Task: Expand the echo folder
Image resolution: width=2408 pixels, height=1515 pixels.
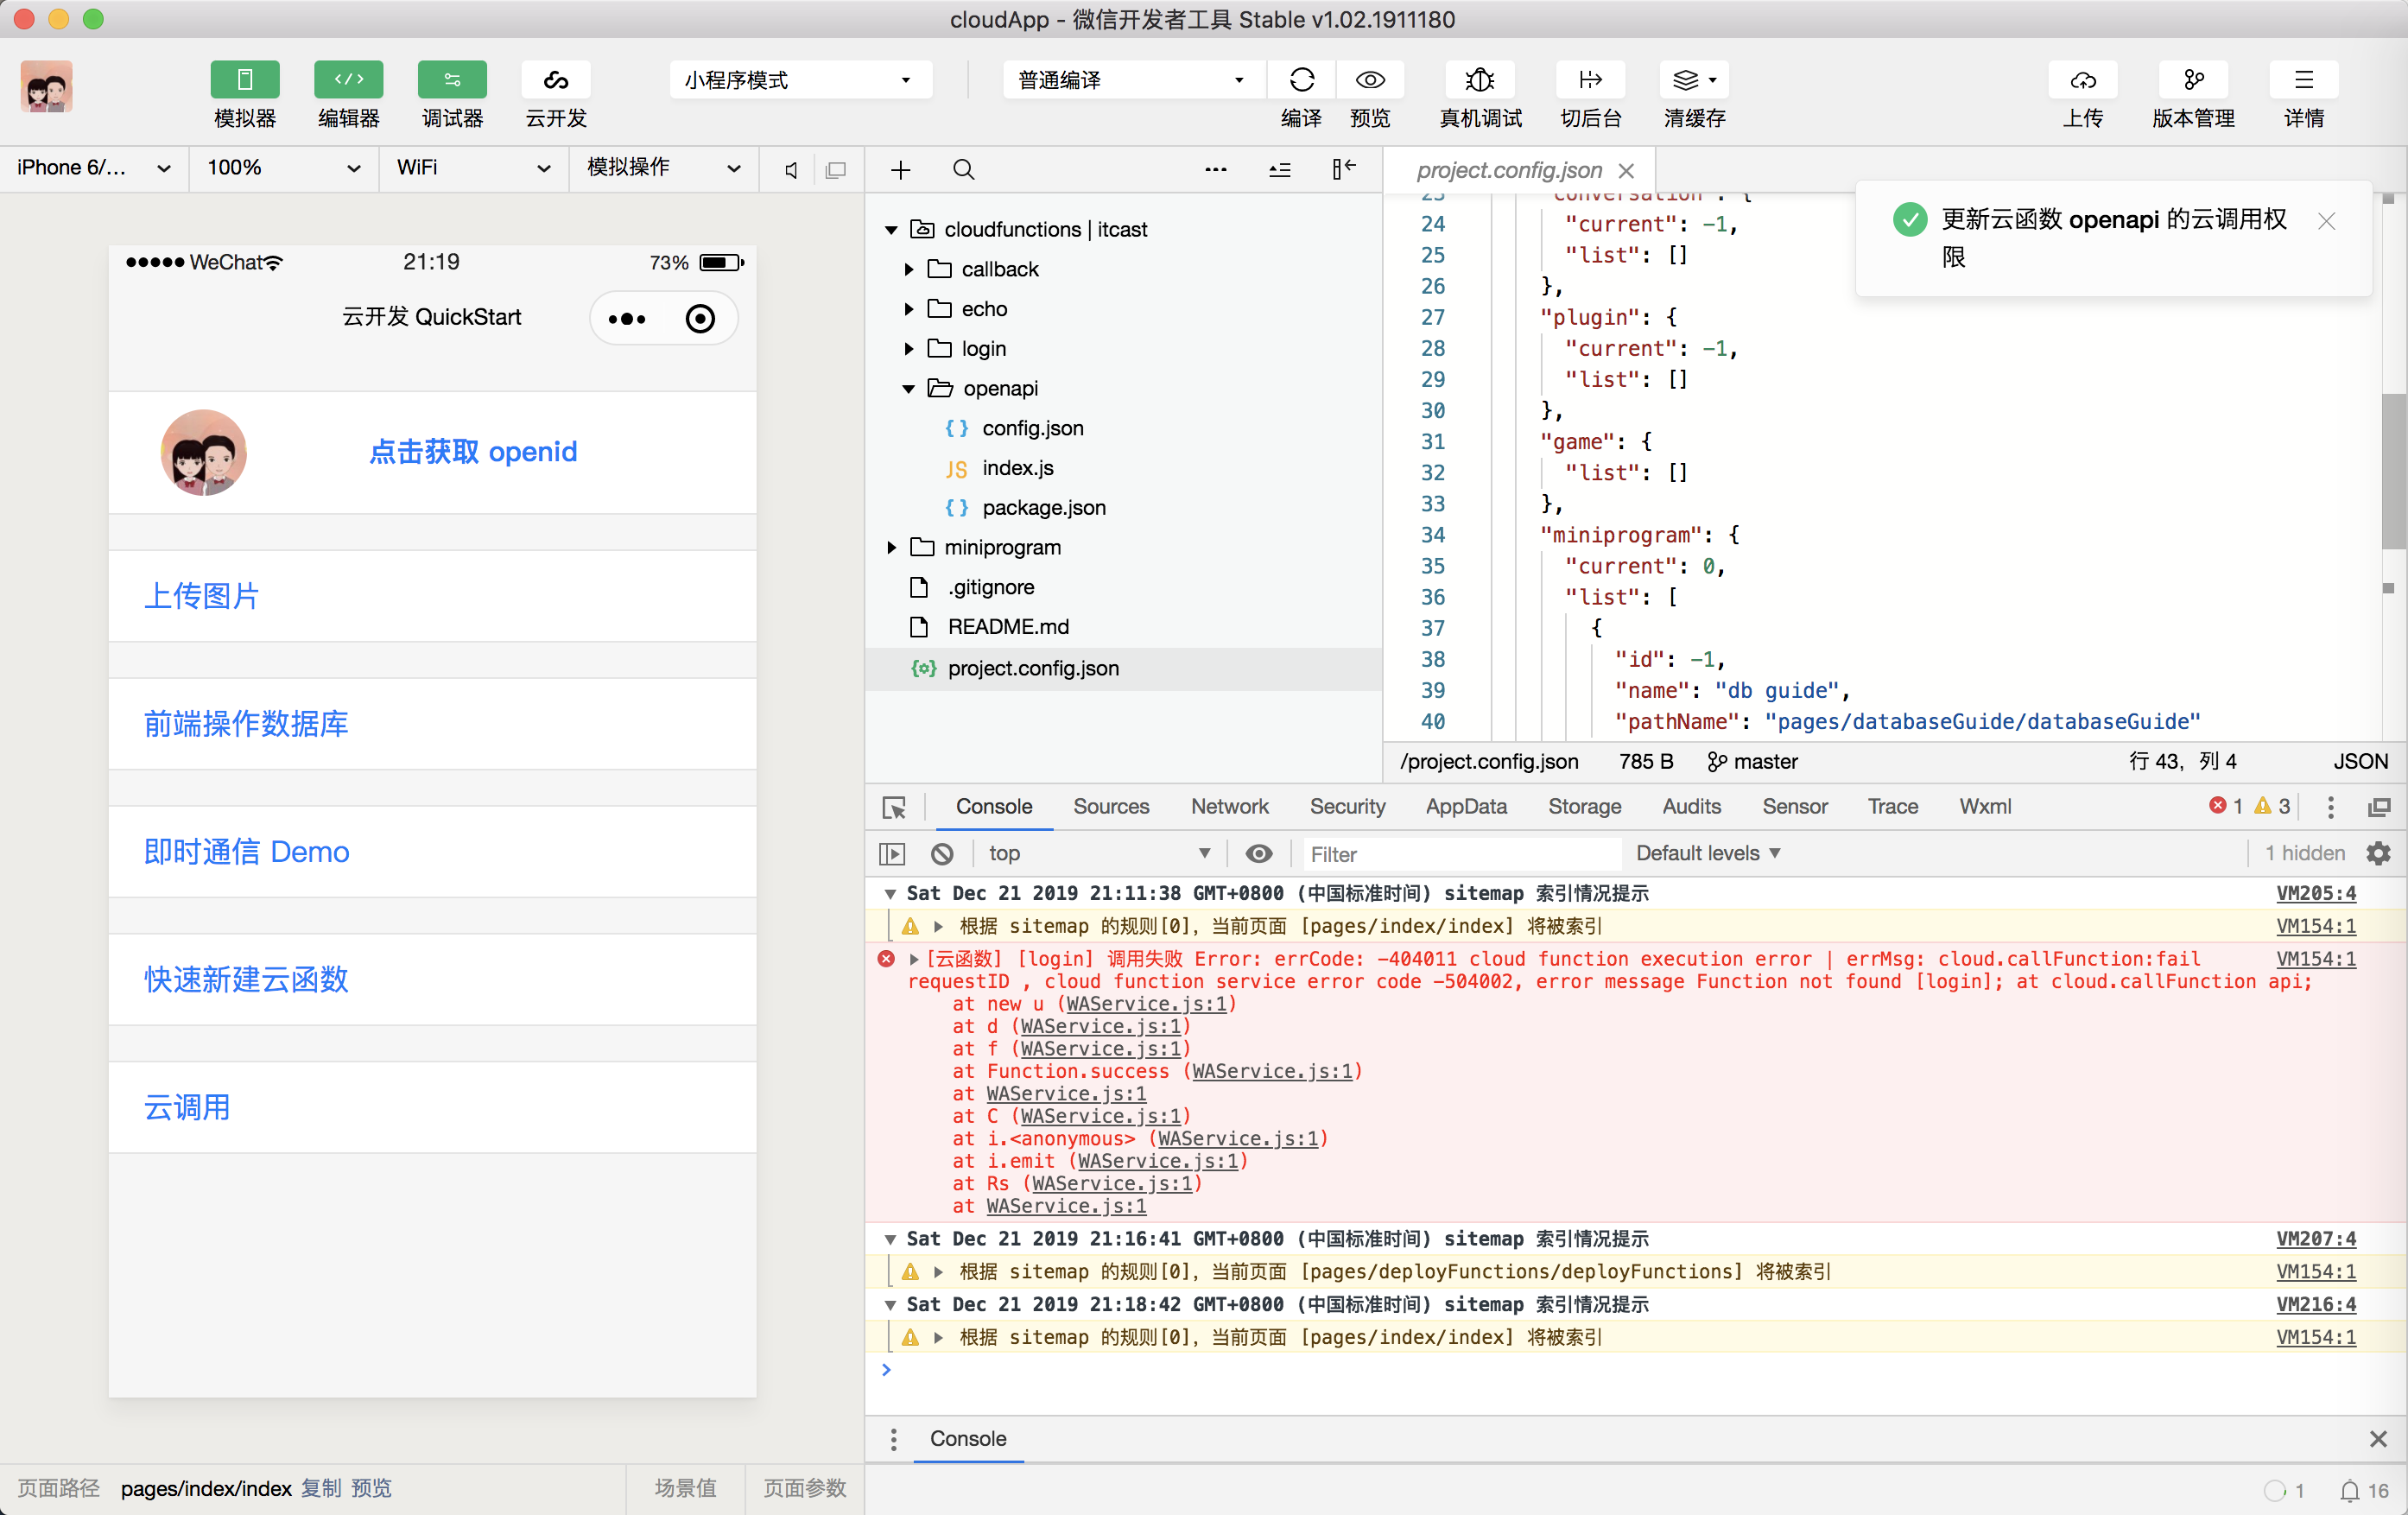Action: (908, 310)
